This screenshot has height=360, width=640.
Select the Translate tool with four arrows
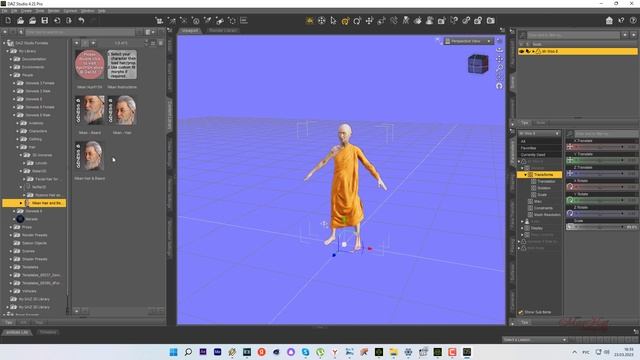click(x=369, y=20)
